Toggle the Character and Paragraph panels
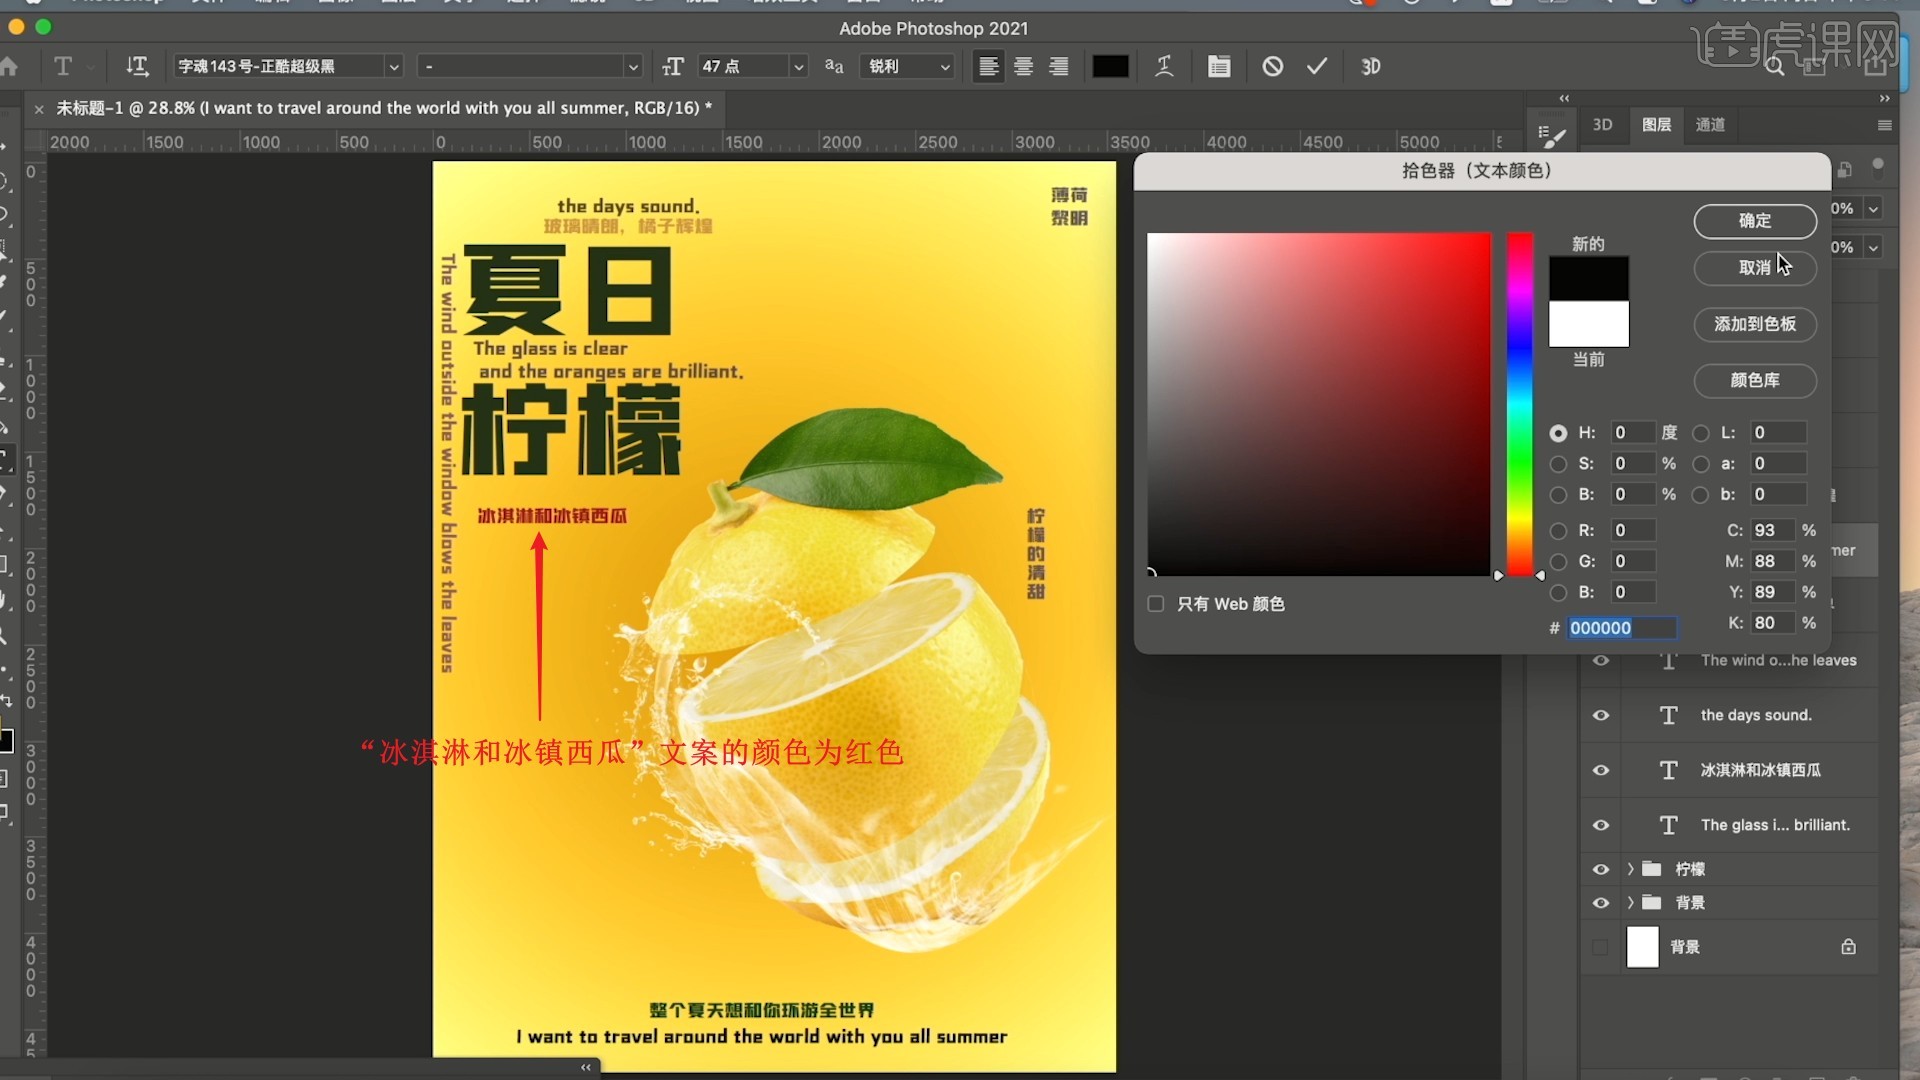 (1219, 66)
